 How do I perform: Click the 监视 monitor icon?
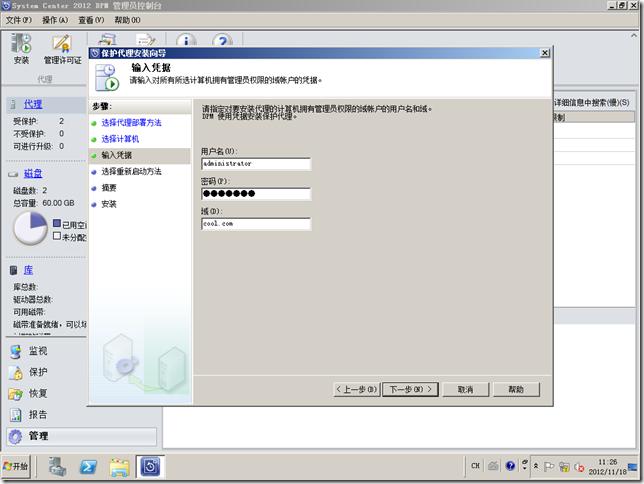tap(16, 352)
